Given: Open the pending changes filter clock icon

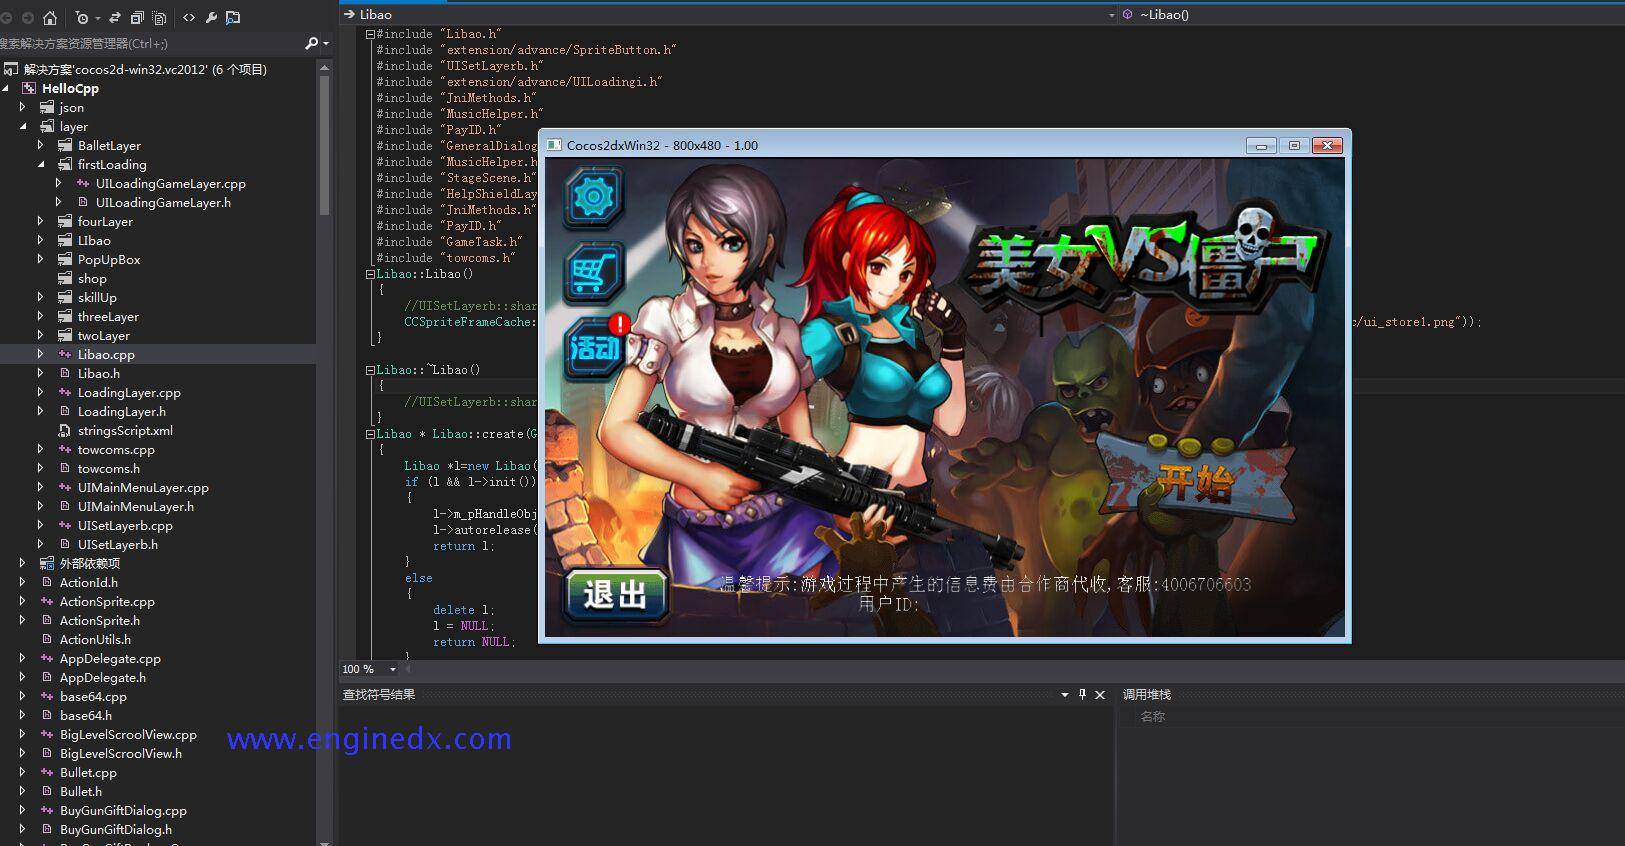Looking at the screenshot, I should click(81, 17).
